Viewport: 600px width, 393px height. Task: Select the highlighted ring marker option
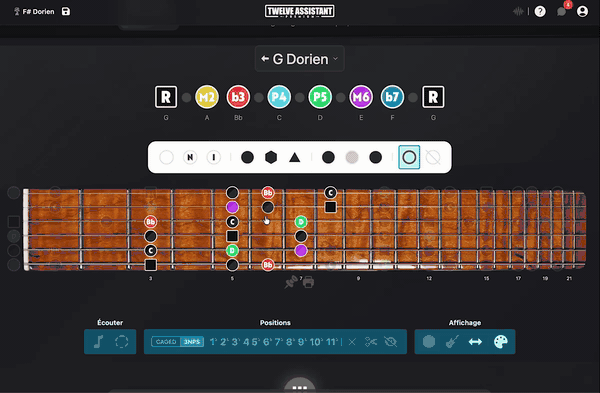tap(409, 157)
